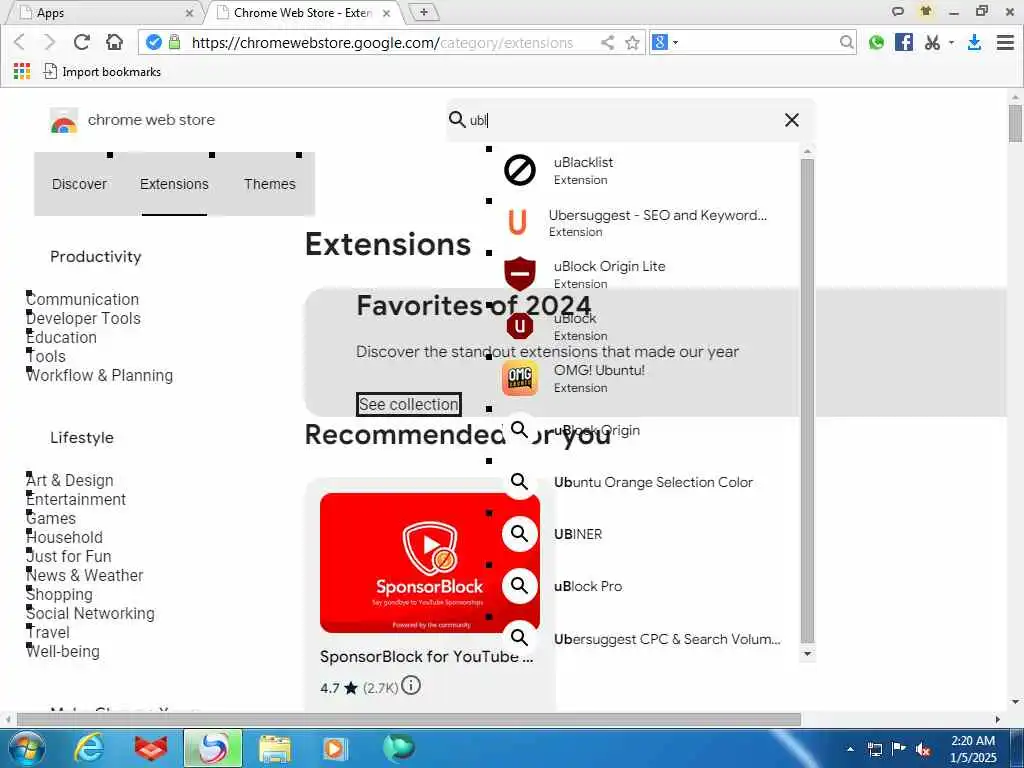The height and width of the screenshot is (768, 1024).
Task: Click the share icon in the address bar
Action: click(x=607, y=42)
